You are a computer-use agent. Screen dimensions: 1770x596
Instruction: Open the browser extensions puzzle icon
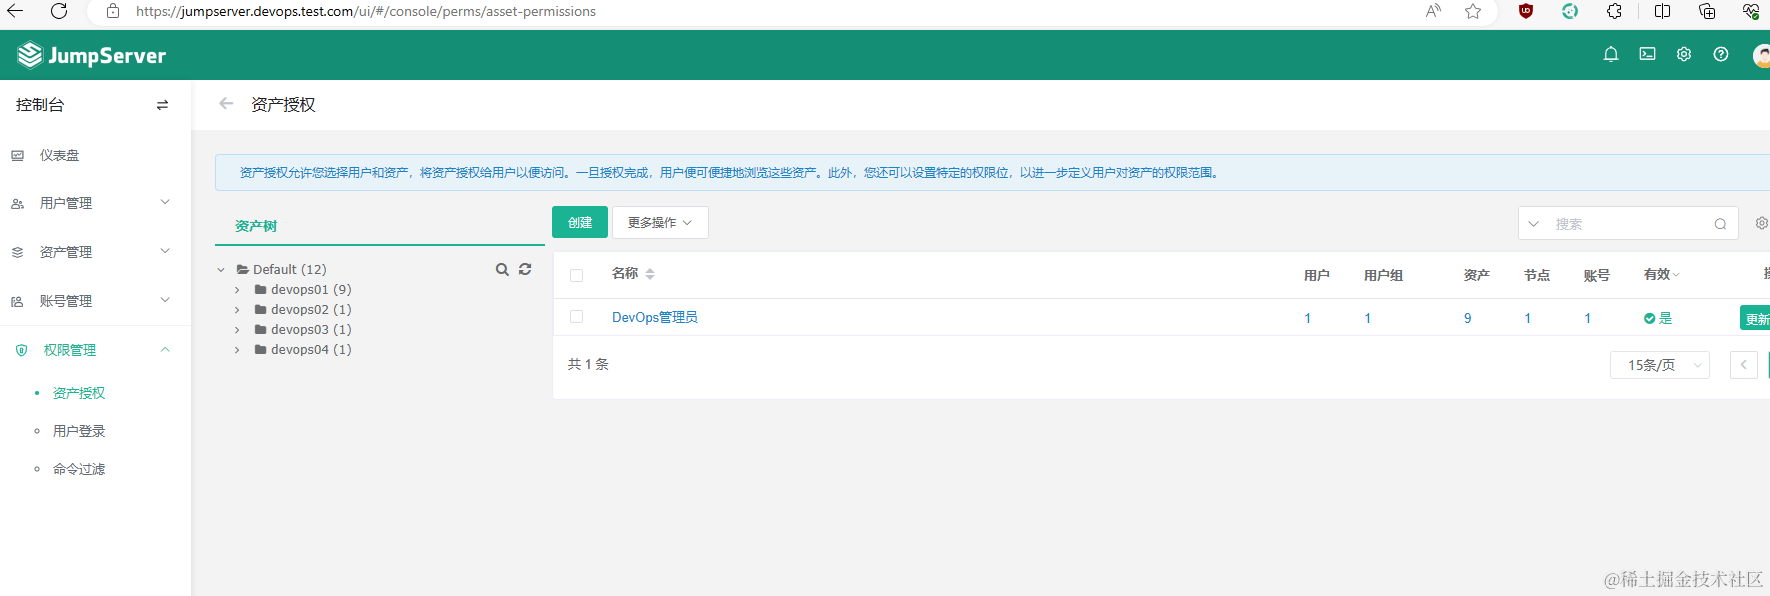click(x=1614, y=11)
